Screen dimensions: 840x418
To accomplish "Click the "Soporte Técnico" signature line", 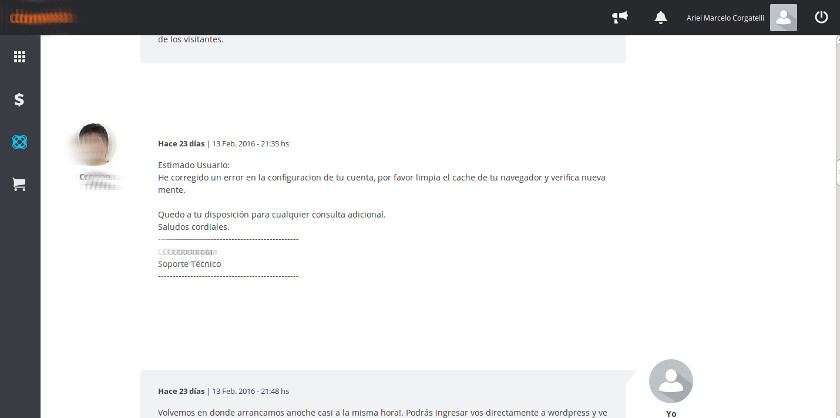I will [190, 264].
